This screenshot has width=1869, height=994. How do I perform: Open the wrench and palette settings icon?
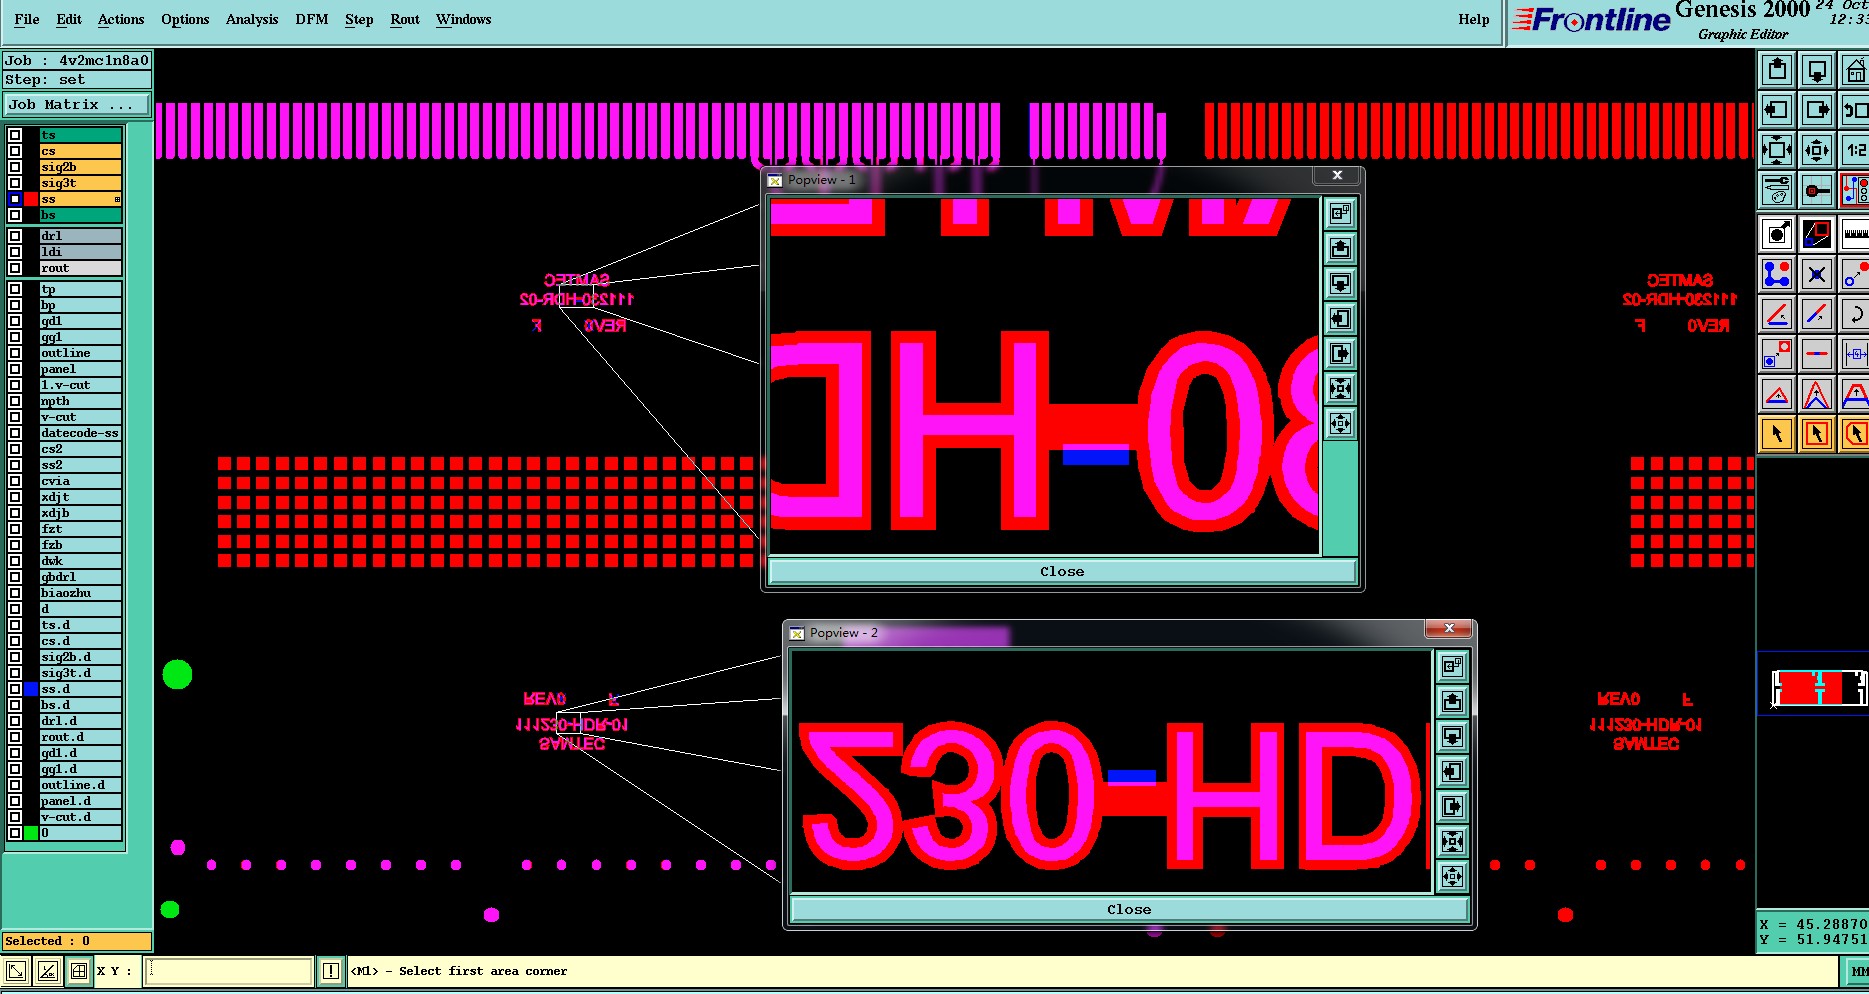(x=1777, y=190)
